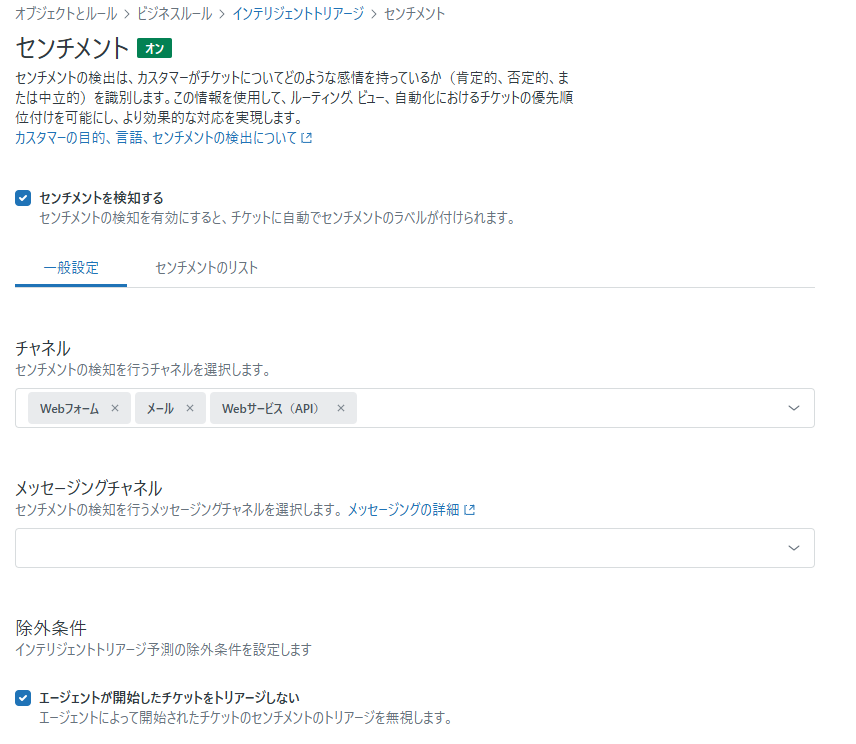The height and width of the screenshot is (744, 856).
Task: Click inside the メッセージングチャネル selection field
Action: [415, 547]
